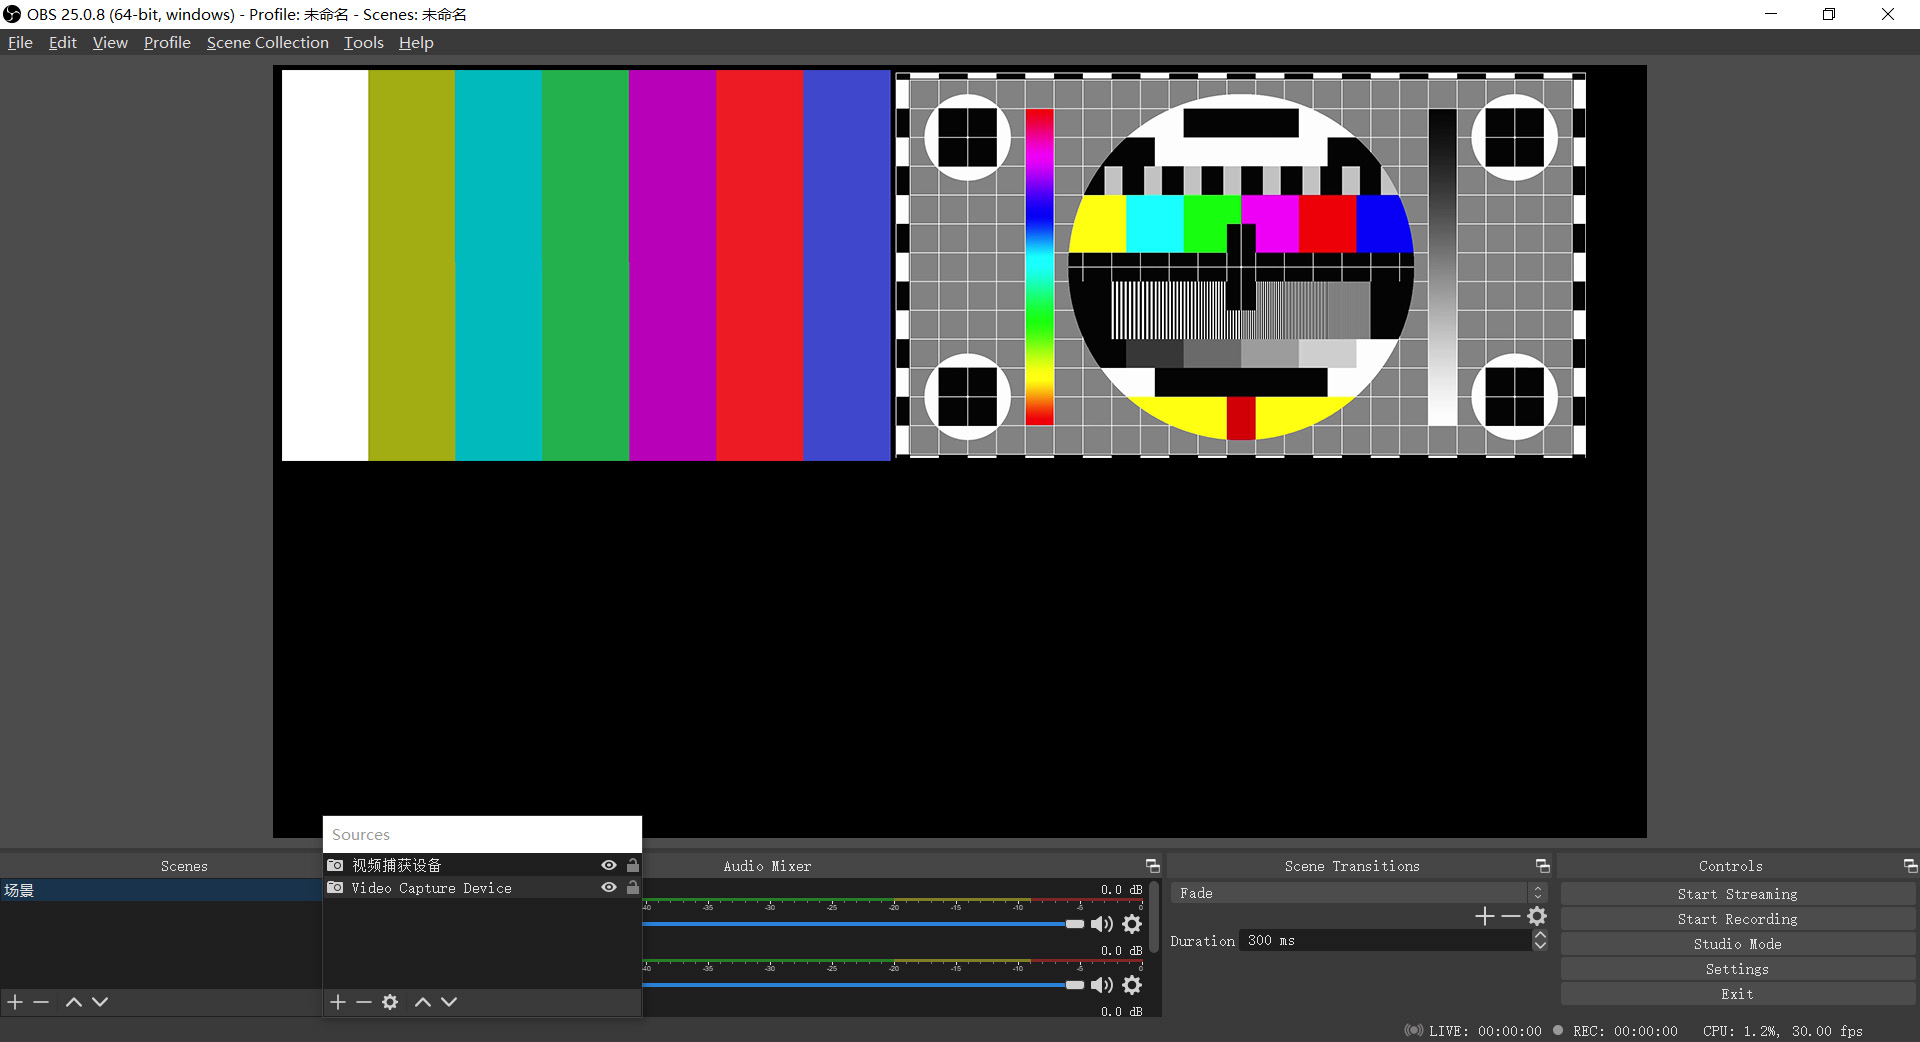
Task: Click Start Recording button
Action: (x=1737, y=919)
